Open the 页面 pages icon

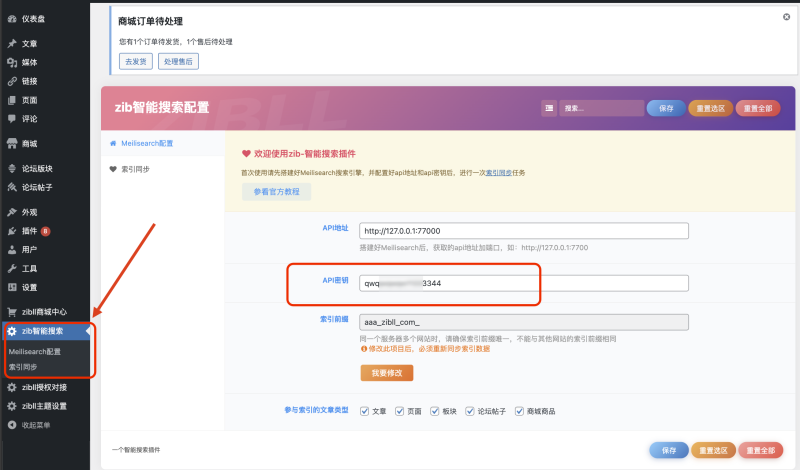coord(12,100)
